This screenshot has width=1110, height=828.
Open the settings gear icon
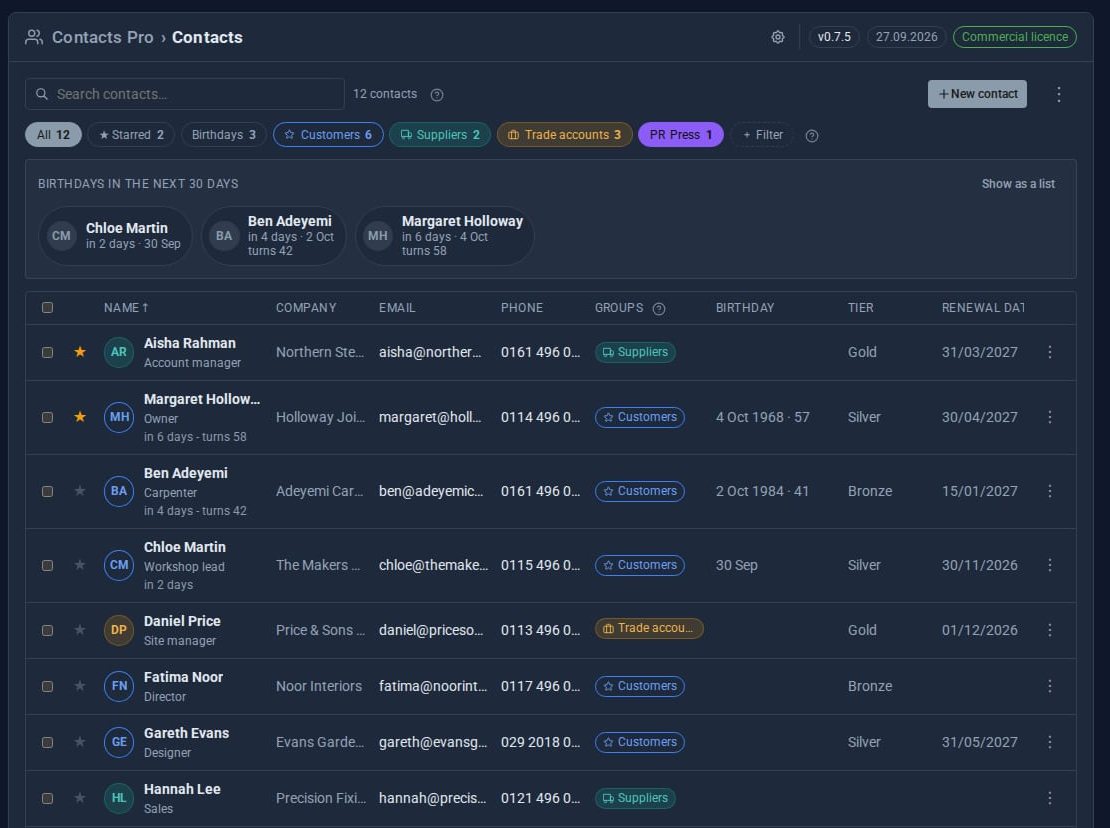(777, 37)
